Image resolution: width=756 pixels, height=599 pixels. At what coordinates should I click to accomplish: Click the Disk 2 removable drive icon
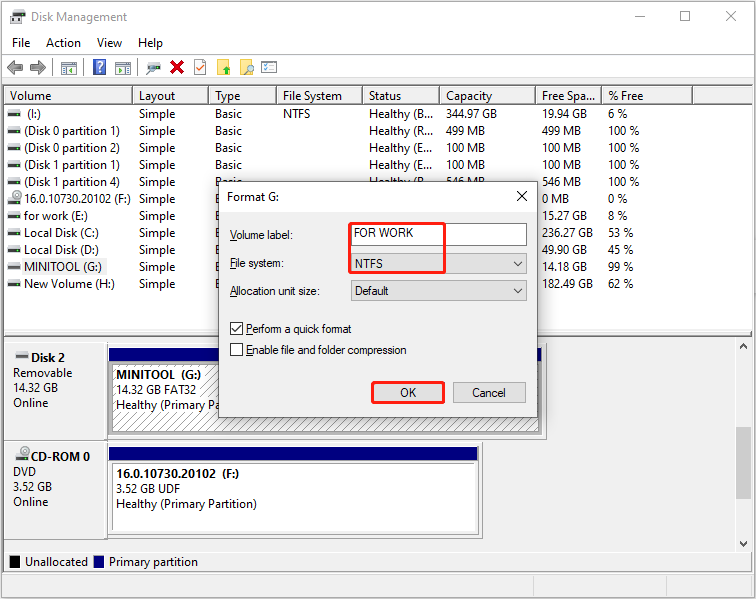22,356
